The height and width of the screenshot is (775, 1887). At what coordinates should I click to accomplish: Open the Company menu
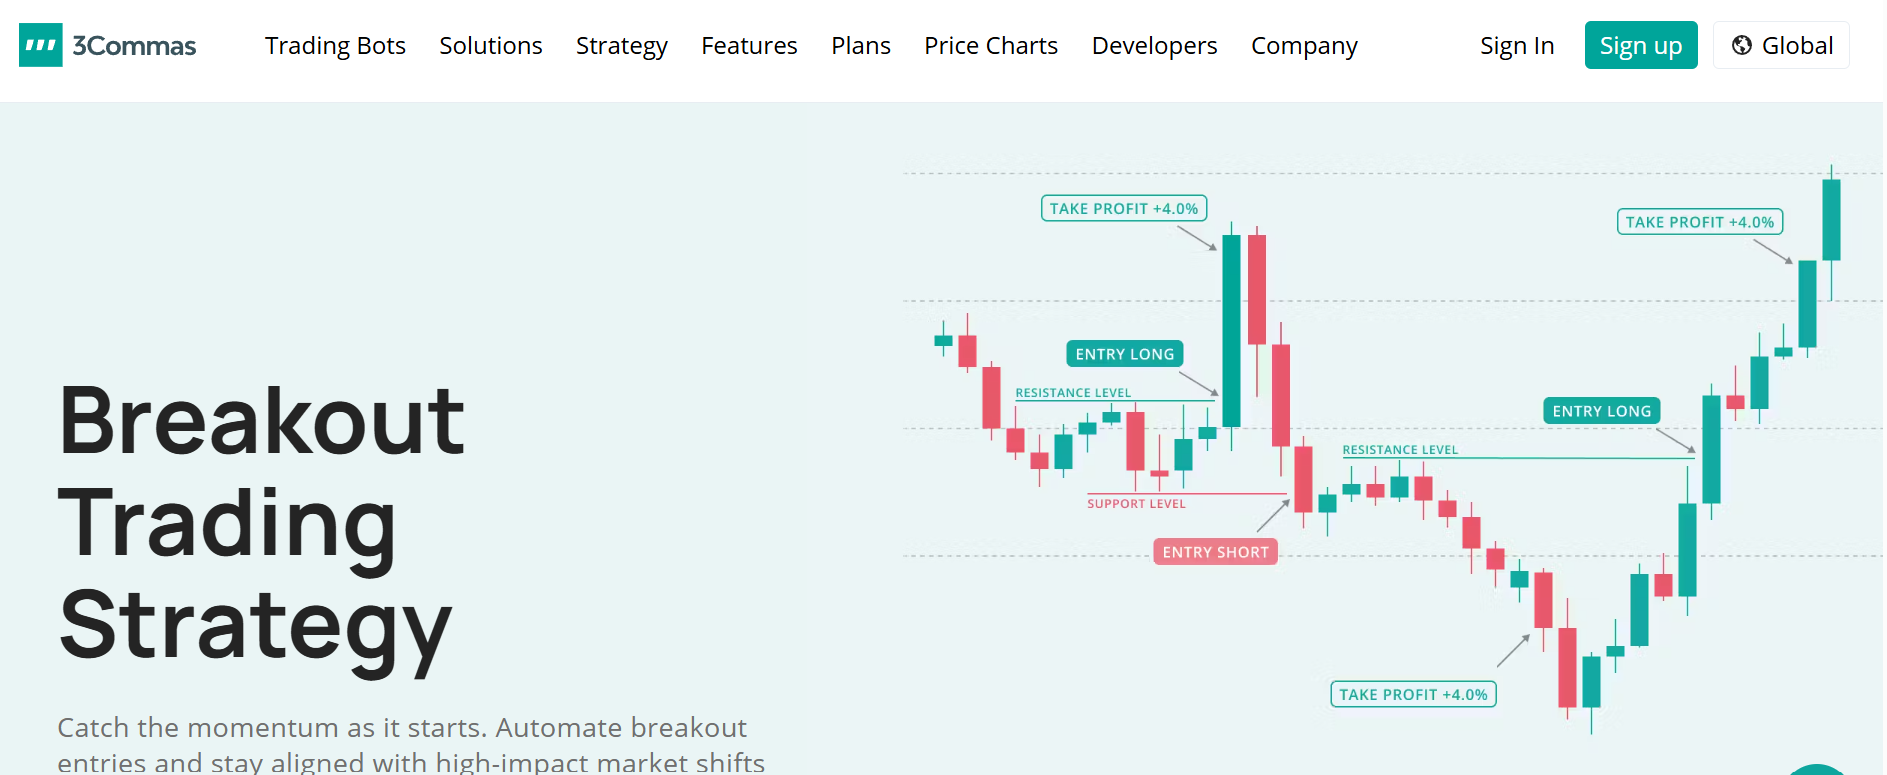pos(1304,46)
